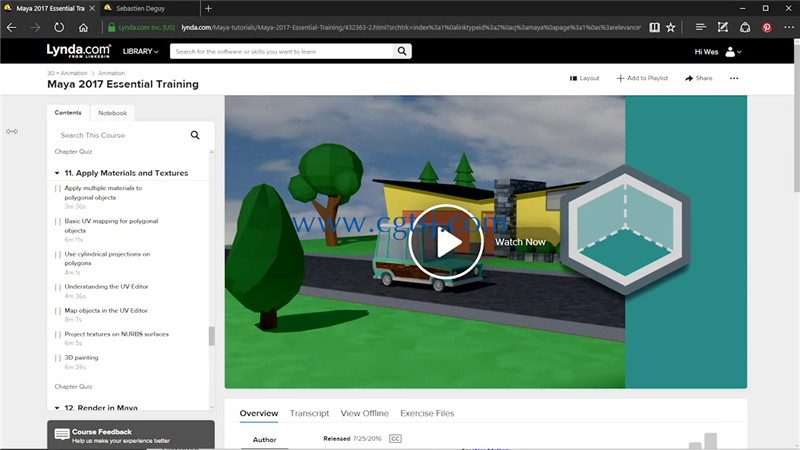The width and height of the screenshot is (800, 450).
Task: Open the browser more options ellipsis
Action: (x=789, y=28)
